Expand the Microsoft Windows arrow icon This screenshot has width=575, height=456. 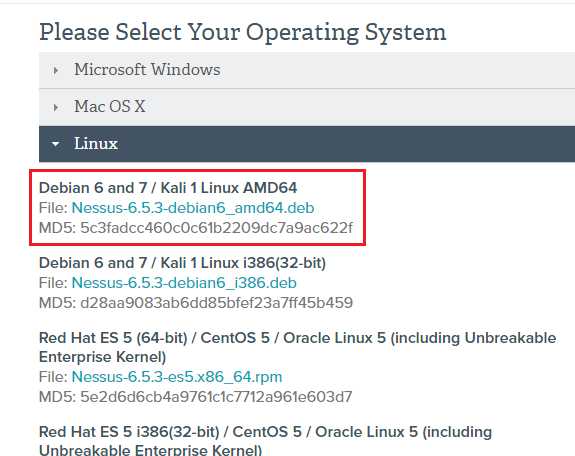point(56,70)
